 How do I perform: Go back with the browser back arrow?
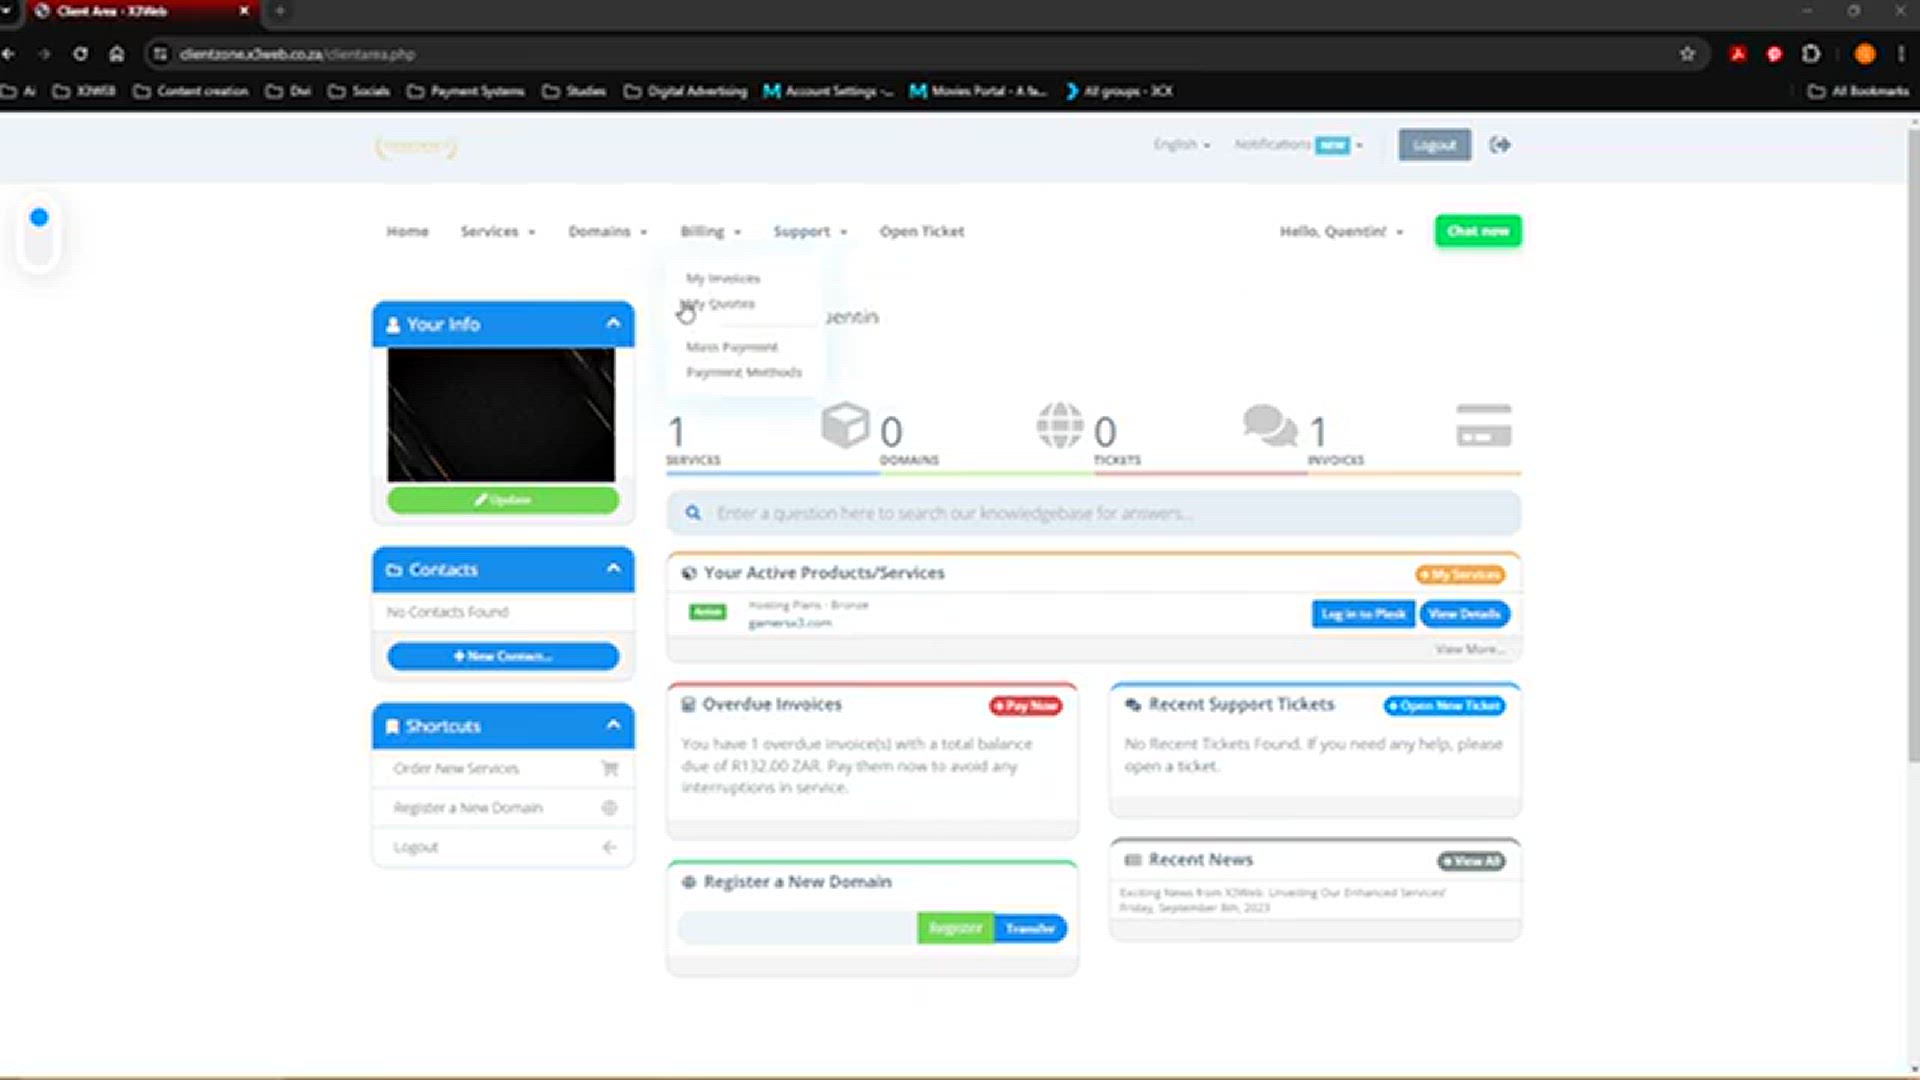click(9, 54)
